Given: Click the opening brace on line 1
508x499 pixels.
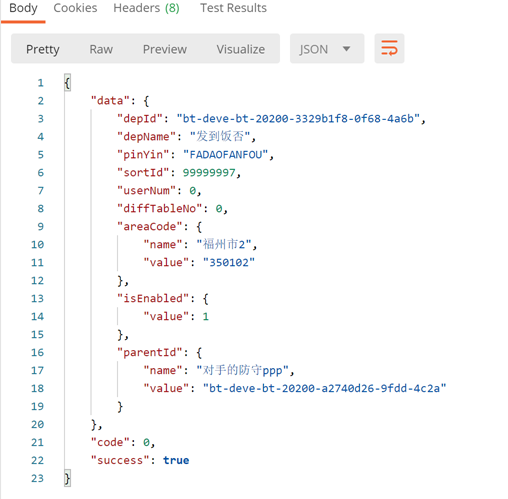Looking at the screenshot, I should (67, 83).
